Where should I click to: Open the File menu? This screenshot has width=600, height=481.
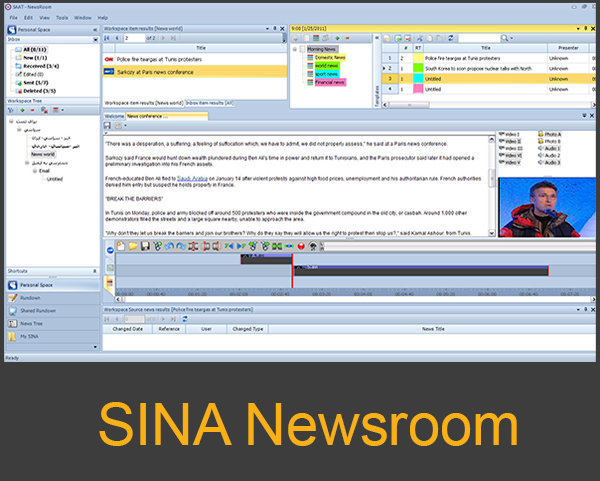pos(13,18)
